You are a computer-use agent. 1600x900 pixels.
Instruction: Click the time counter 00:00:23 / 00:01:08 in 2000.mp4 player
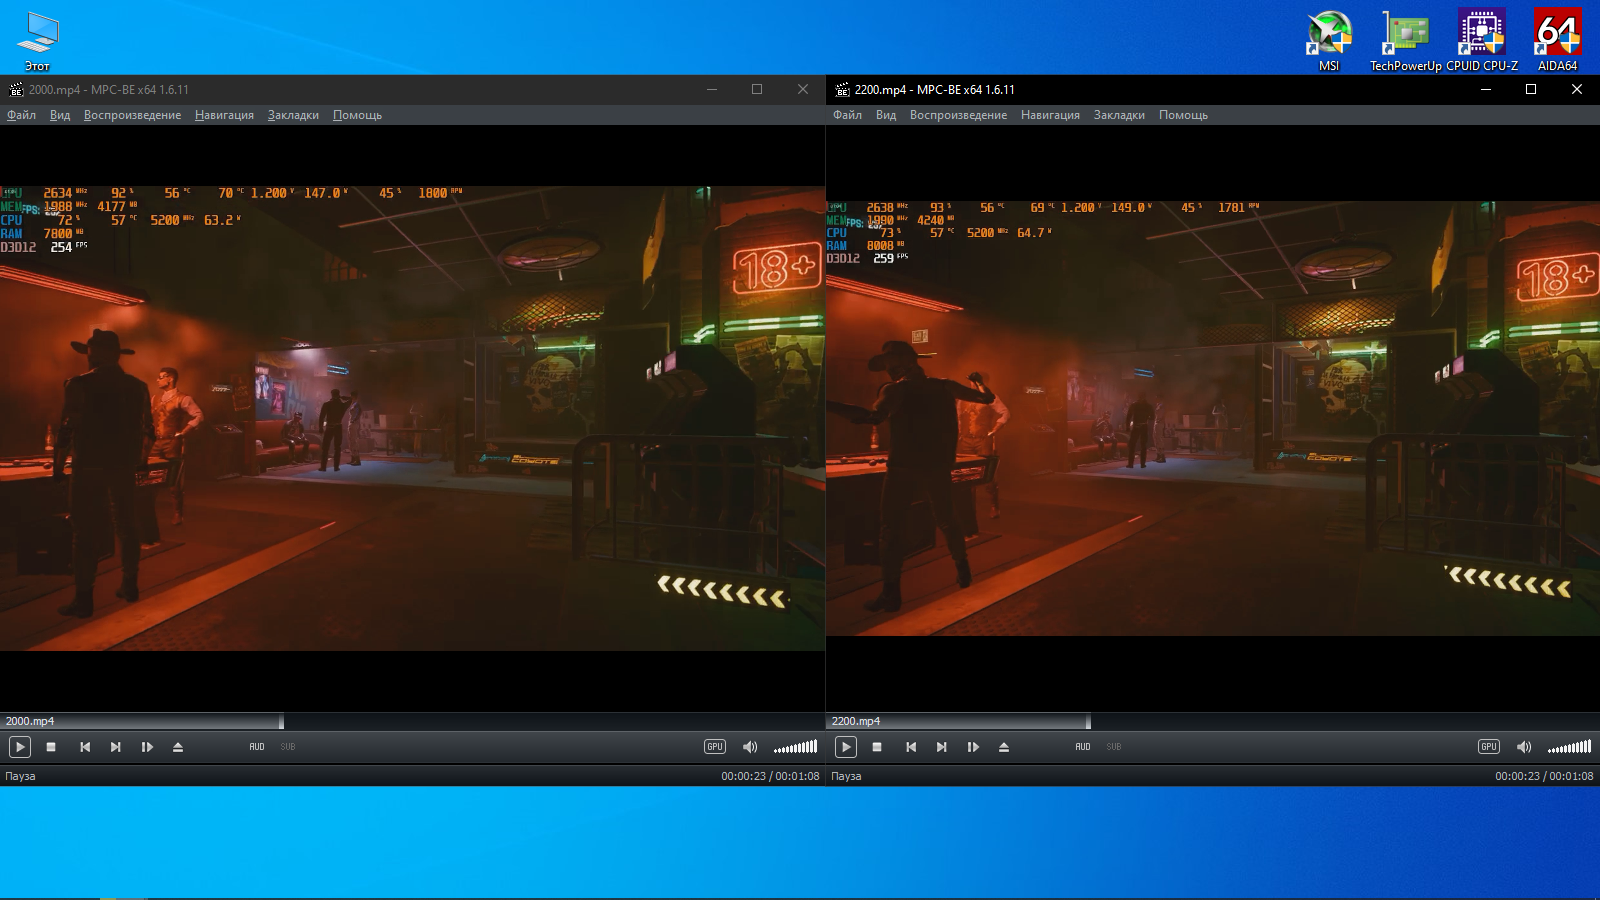pyautogui.click(x=770, y=776)
